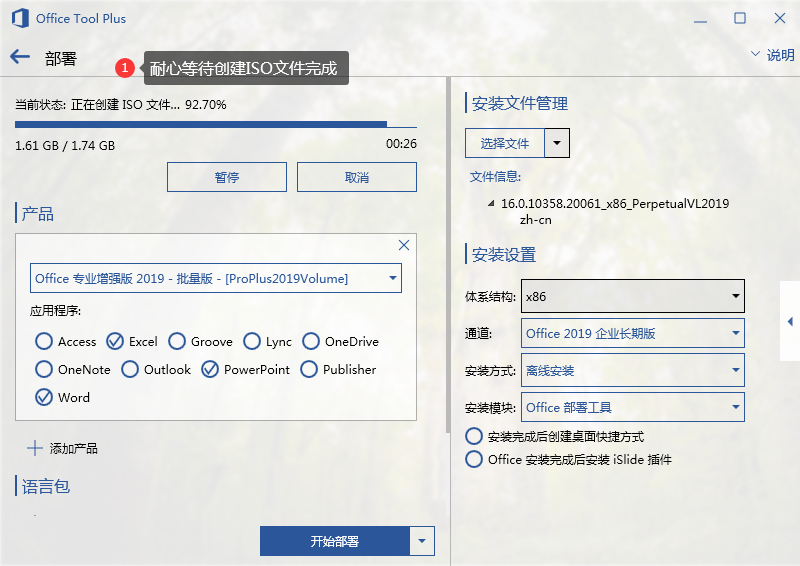Click the plus icon to add product

coord(35,448)
